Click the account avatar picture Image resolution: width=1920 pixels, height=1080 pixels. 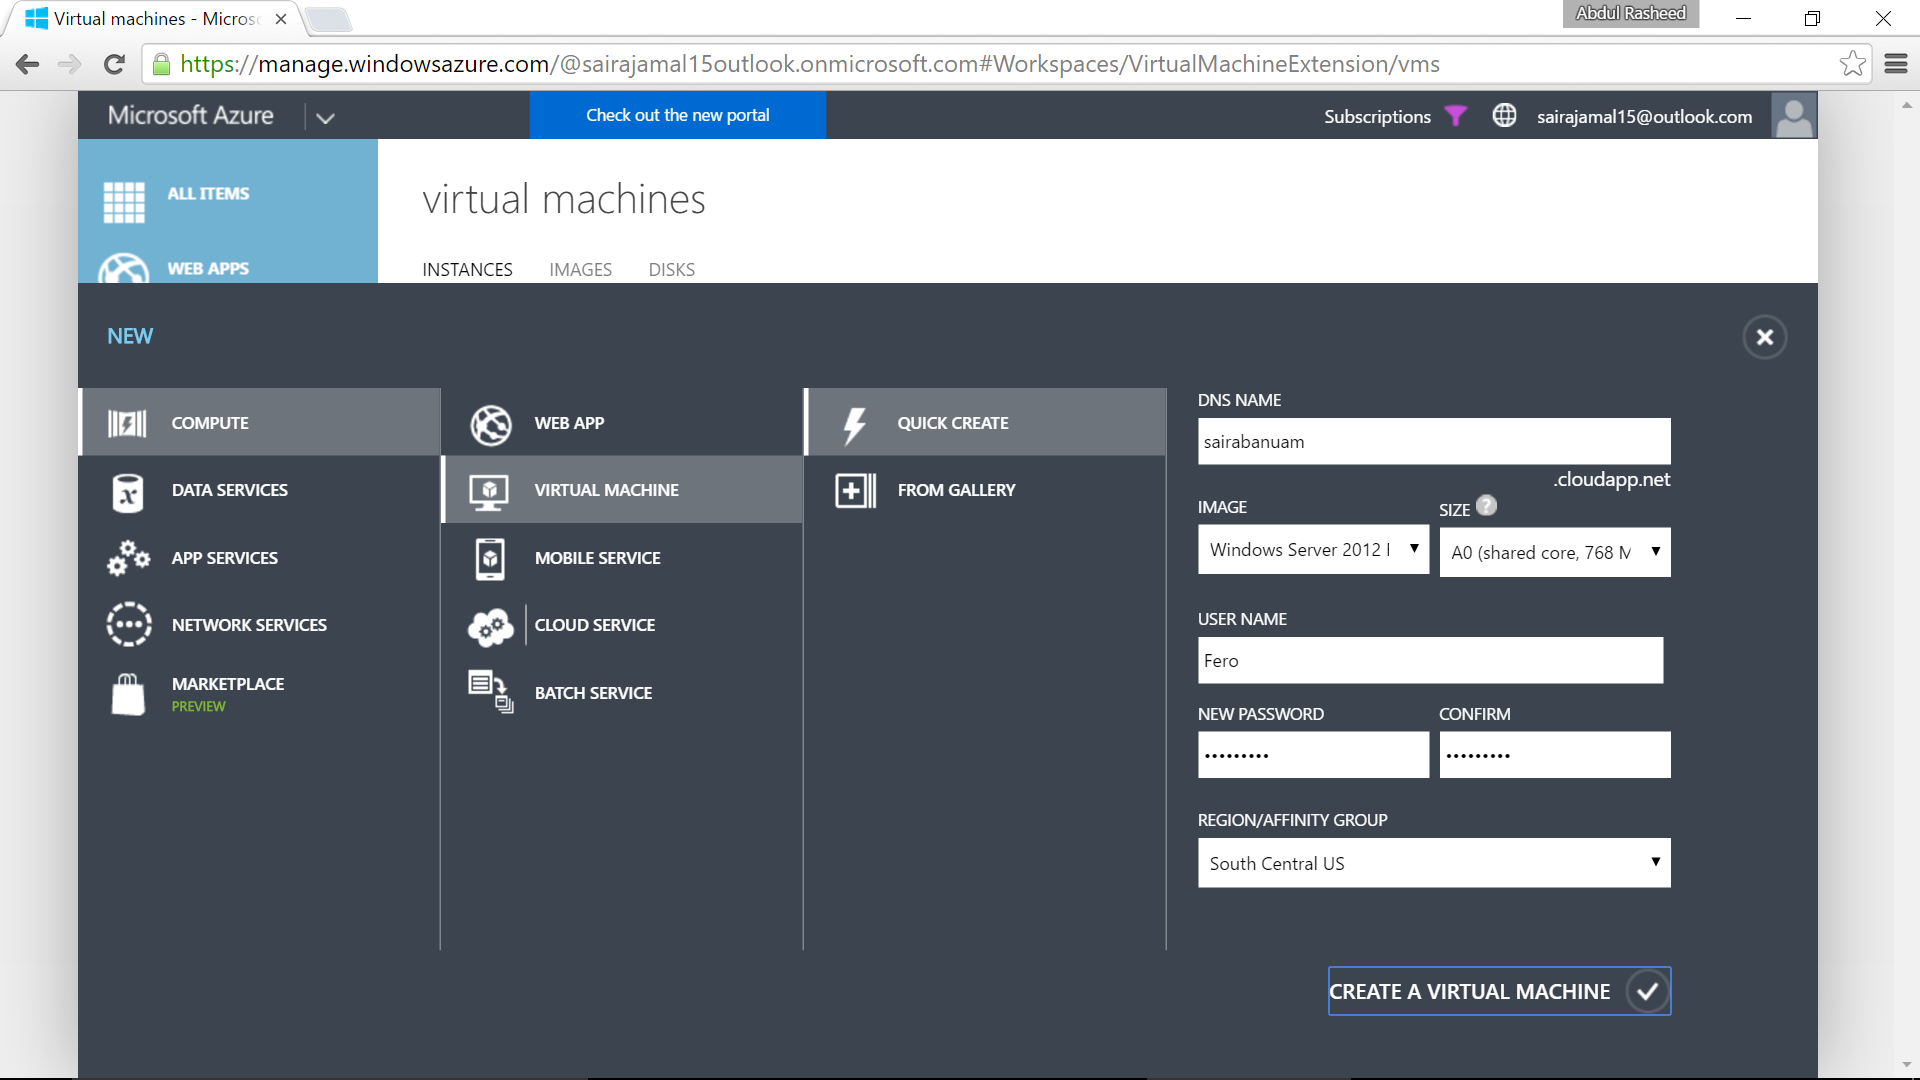(x=1794, y=115)
